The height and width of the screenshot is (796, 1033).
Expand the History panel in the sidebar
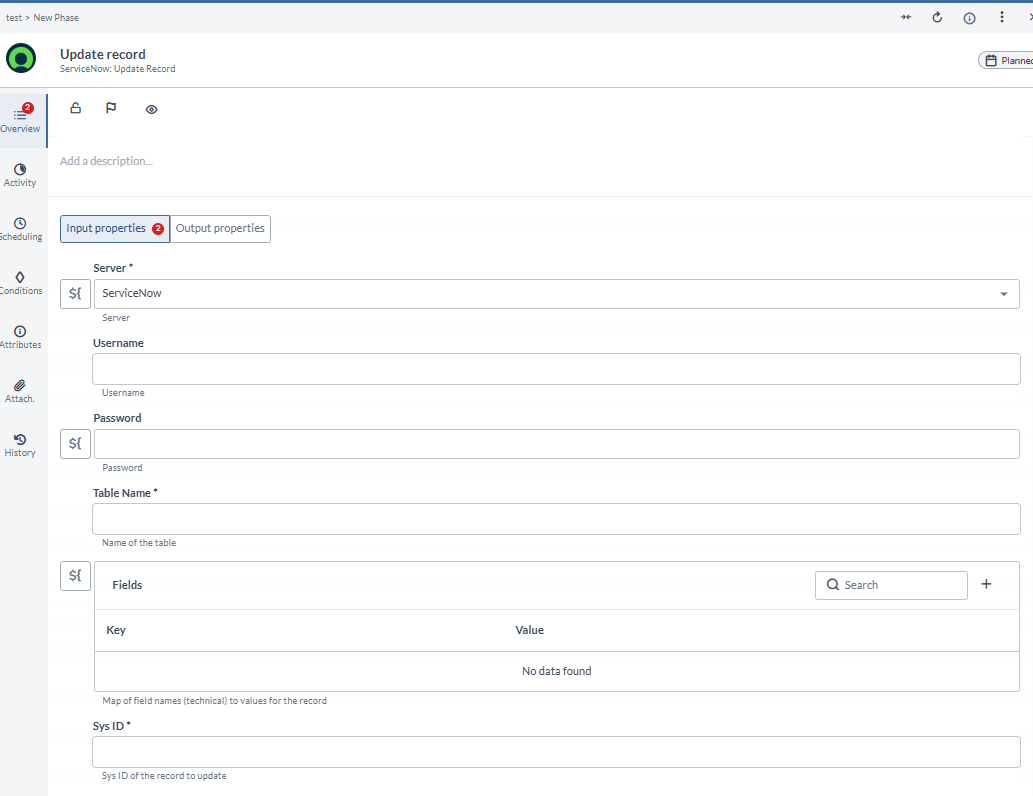21,444
